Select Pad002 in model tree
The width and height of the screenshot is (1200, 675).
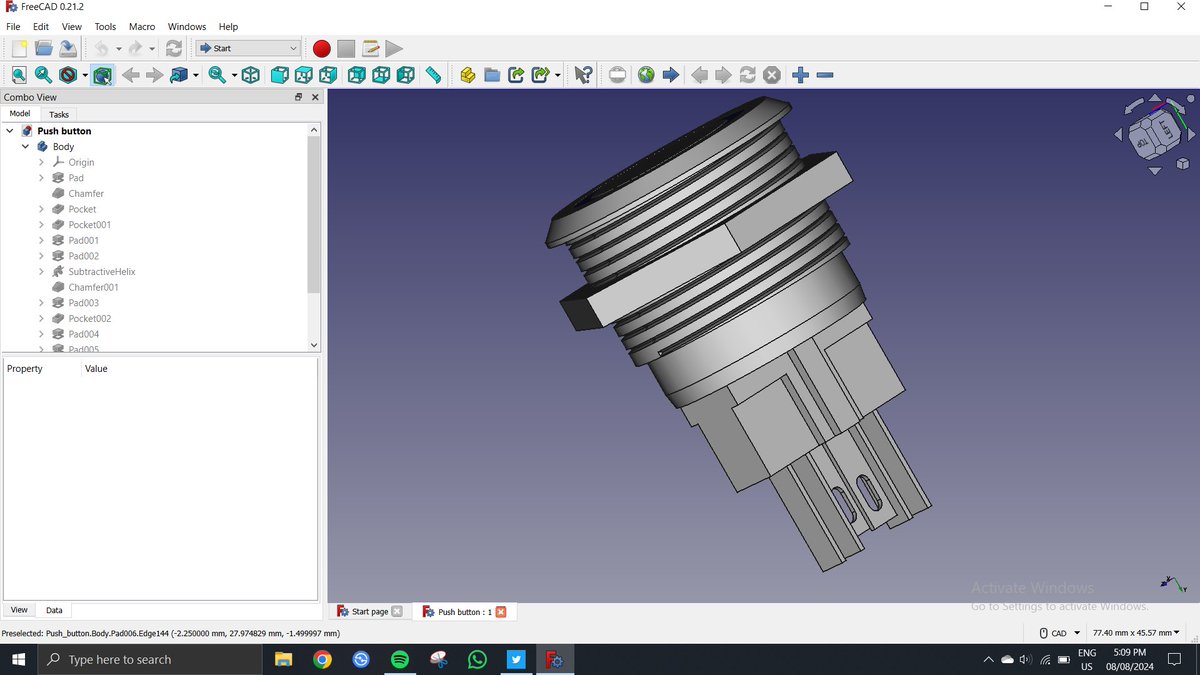pos(83,256)
